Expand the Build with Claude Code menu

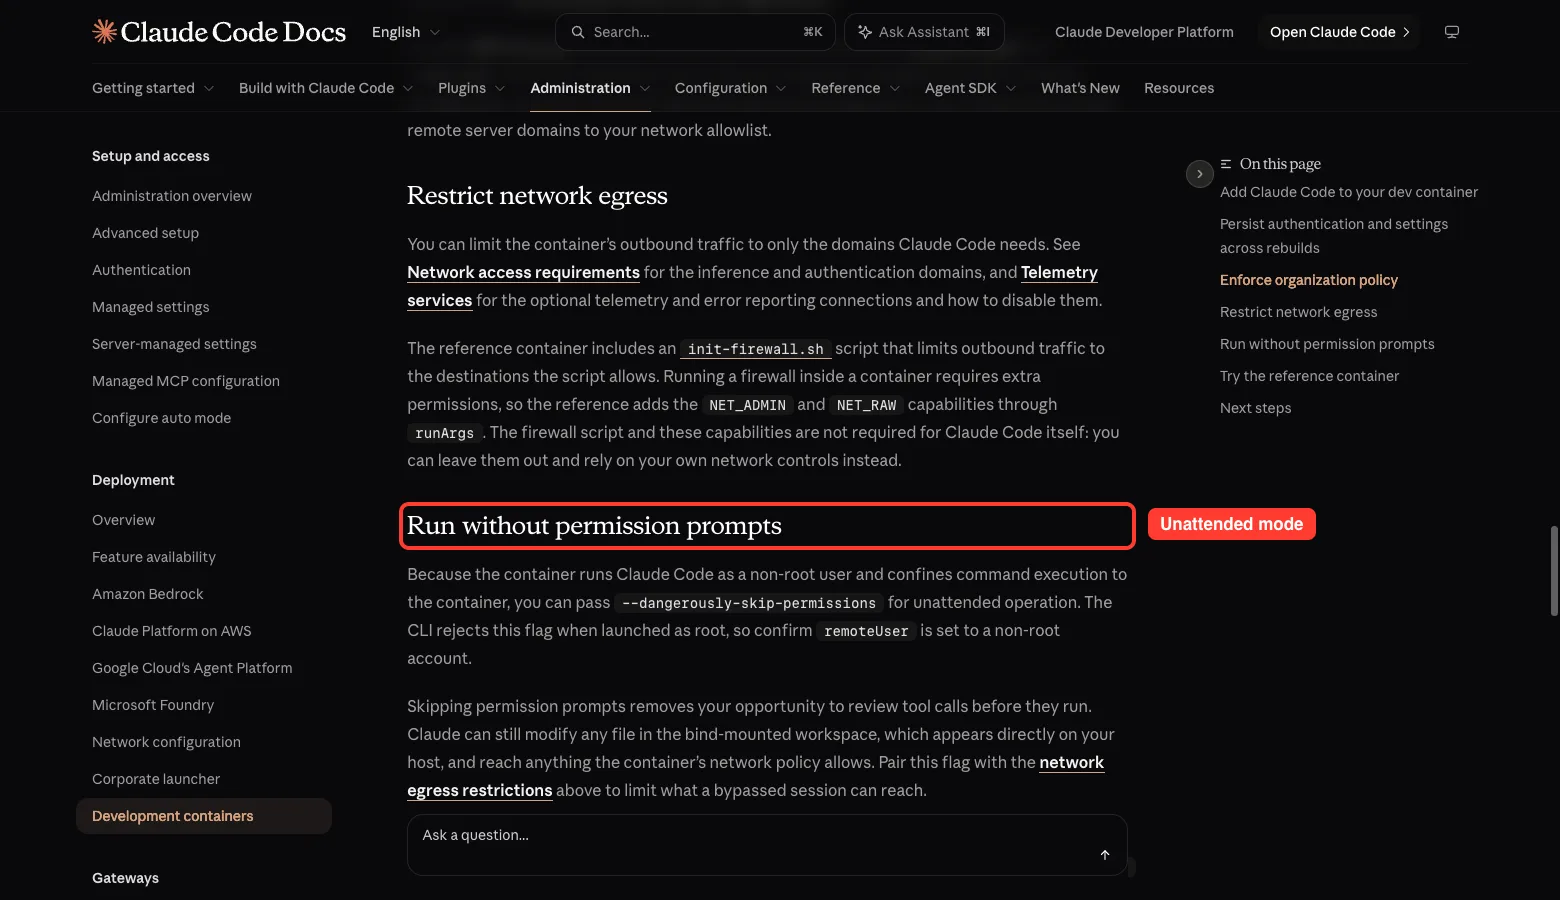[326, 88]
